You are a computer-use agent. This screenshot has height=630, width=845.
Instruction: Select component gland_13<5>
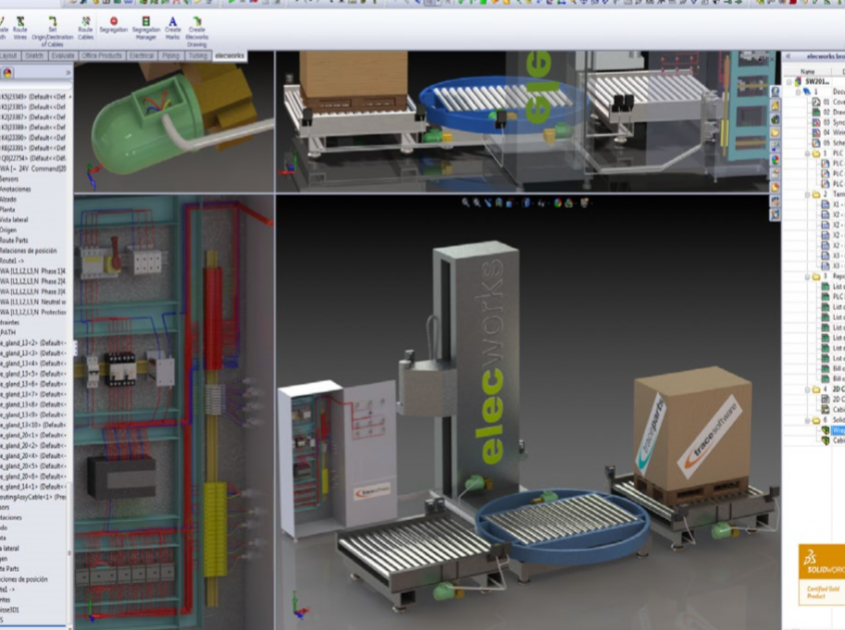pyautogui.click(x=33, y=373)
